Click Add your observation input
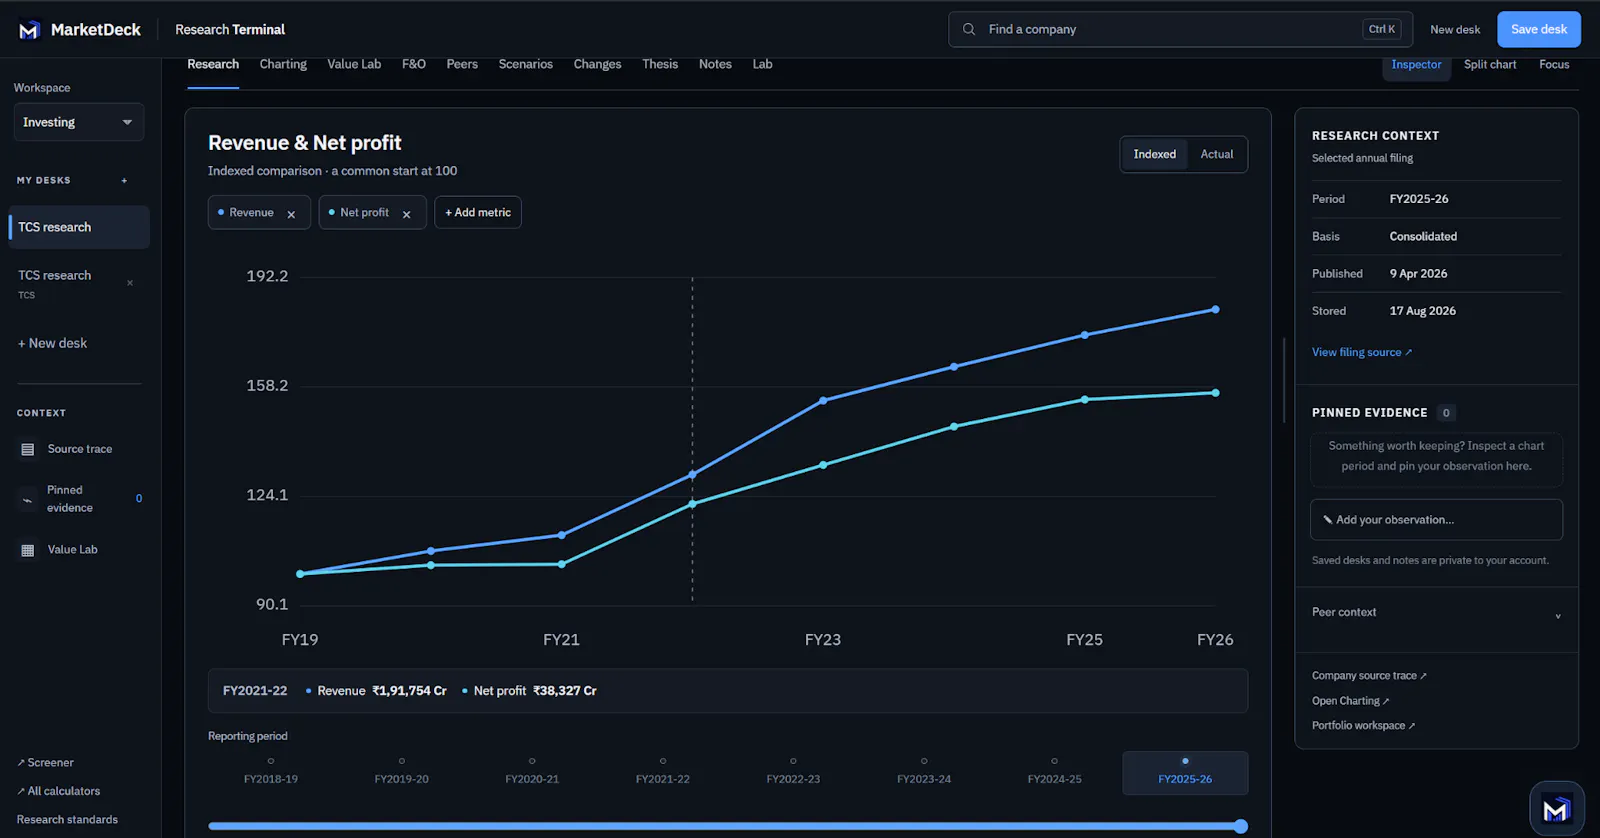Viewport: 1600px width, 838px height. coord(1436,520)
